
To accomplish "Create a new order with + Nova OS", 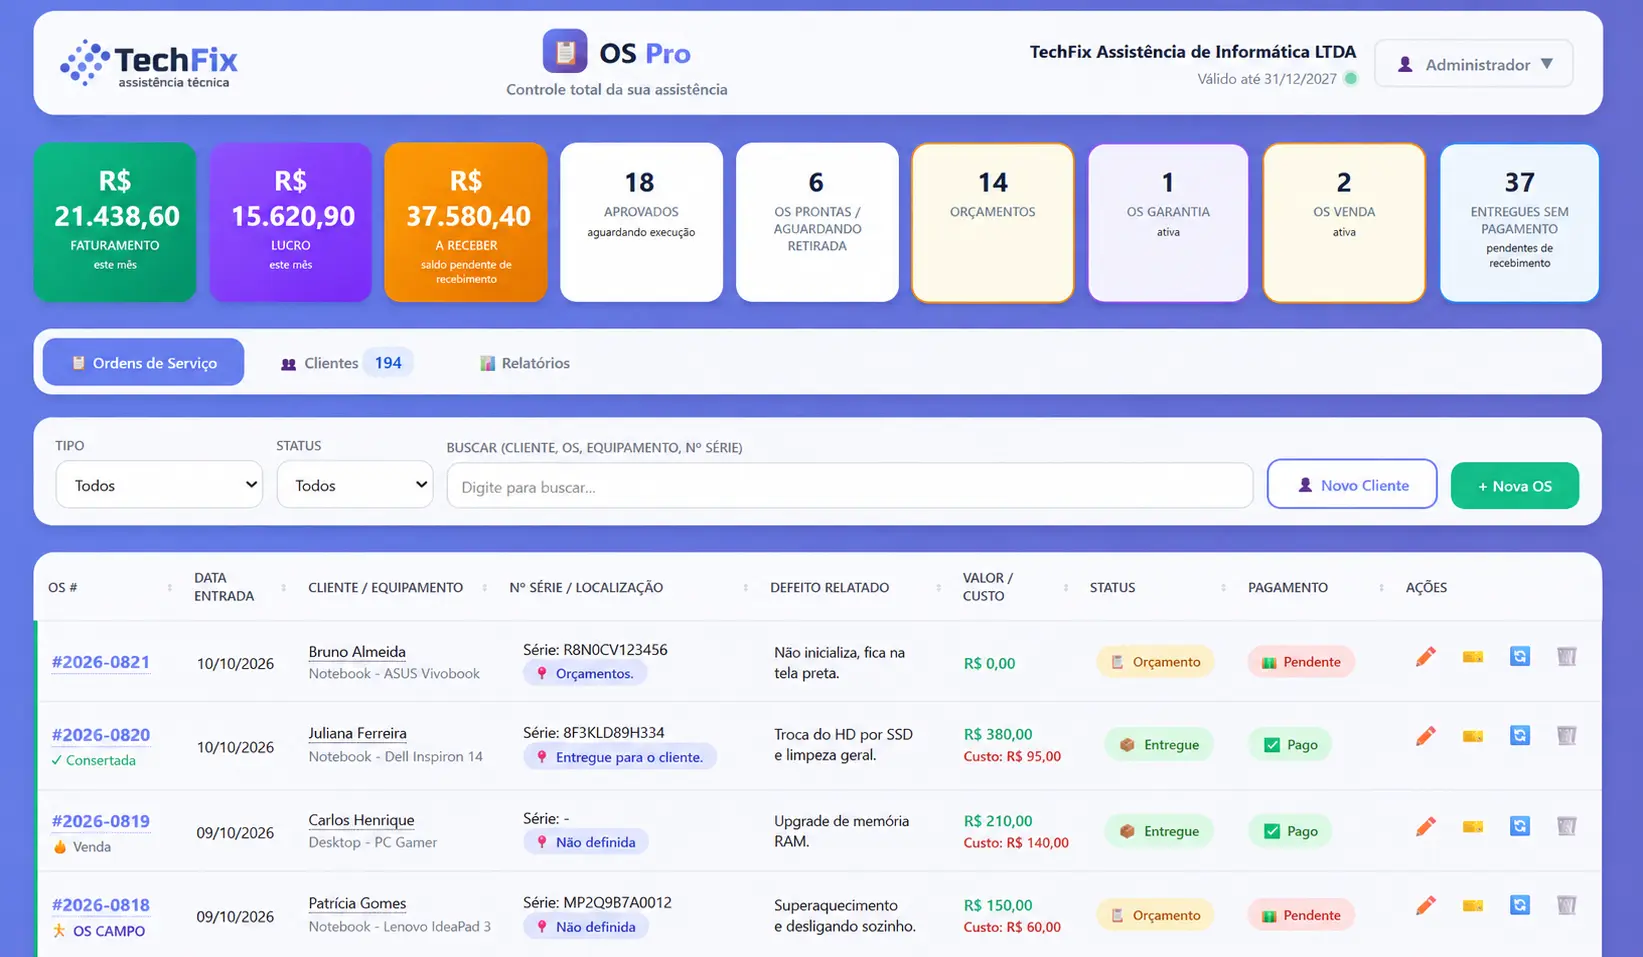I will point(1515,486).
